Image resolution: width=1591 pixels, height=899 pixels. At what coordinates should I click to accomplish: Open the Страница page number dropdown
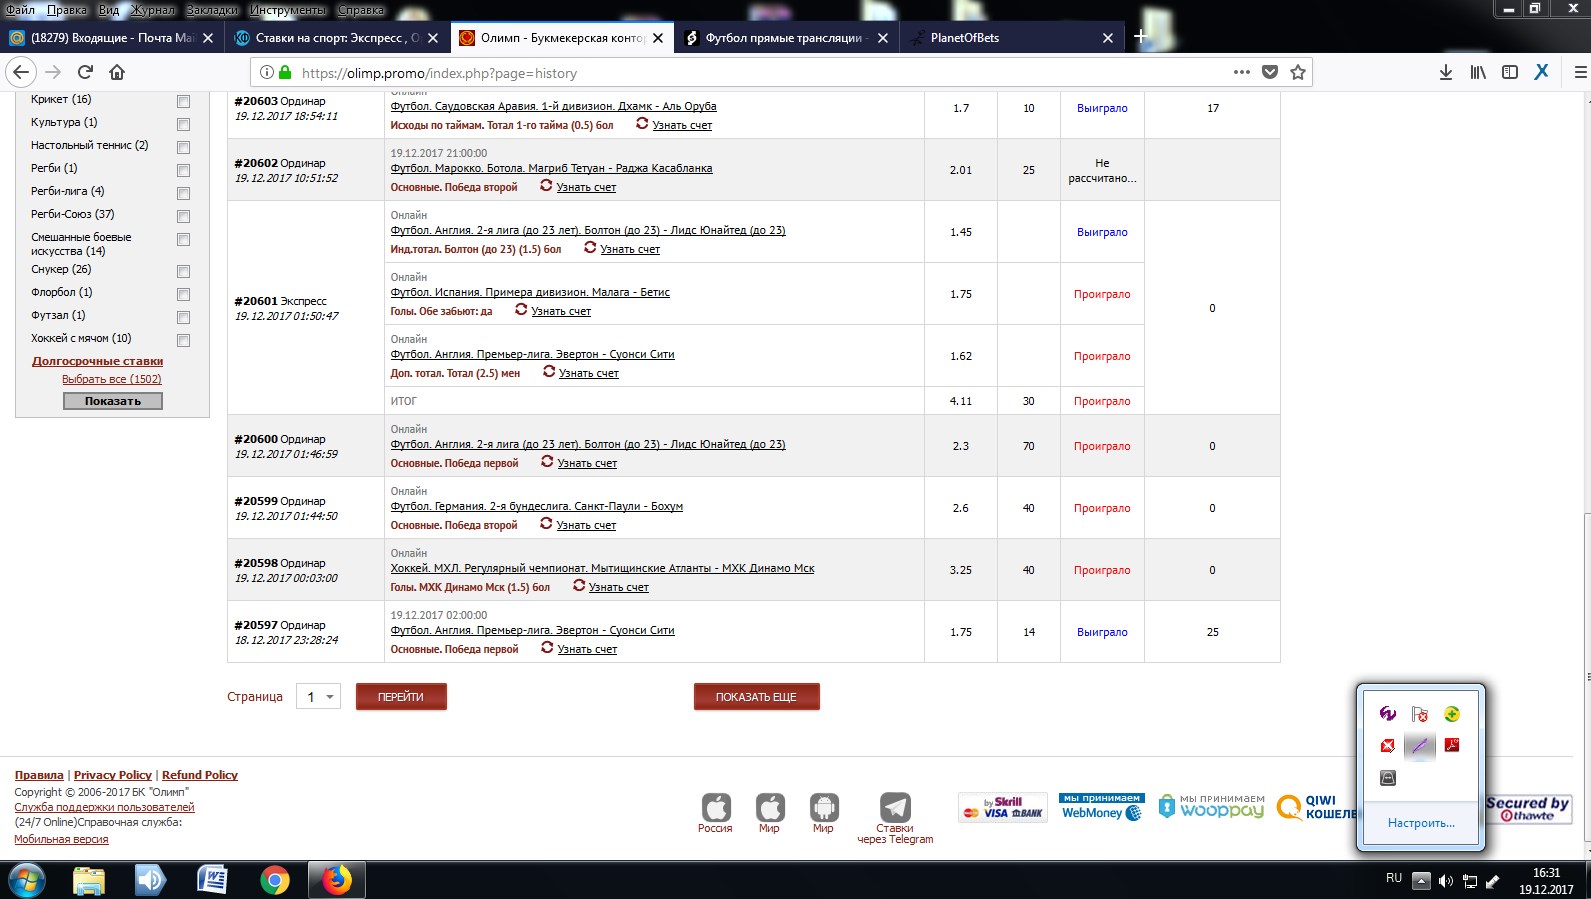(x=319, y=697)
